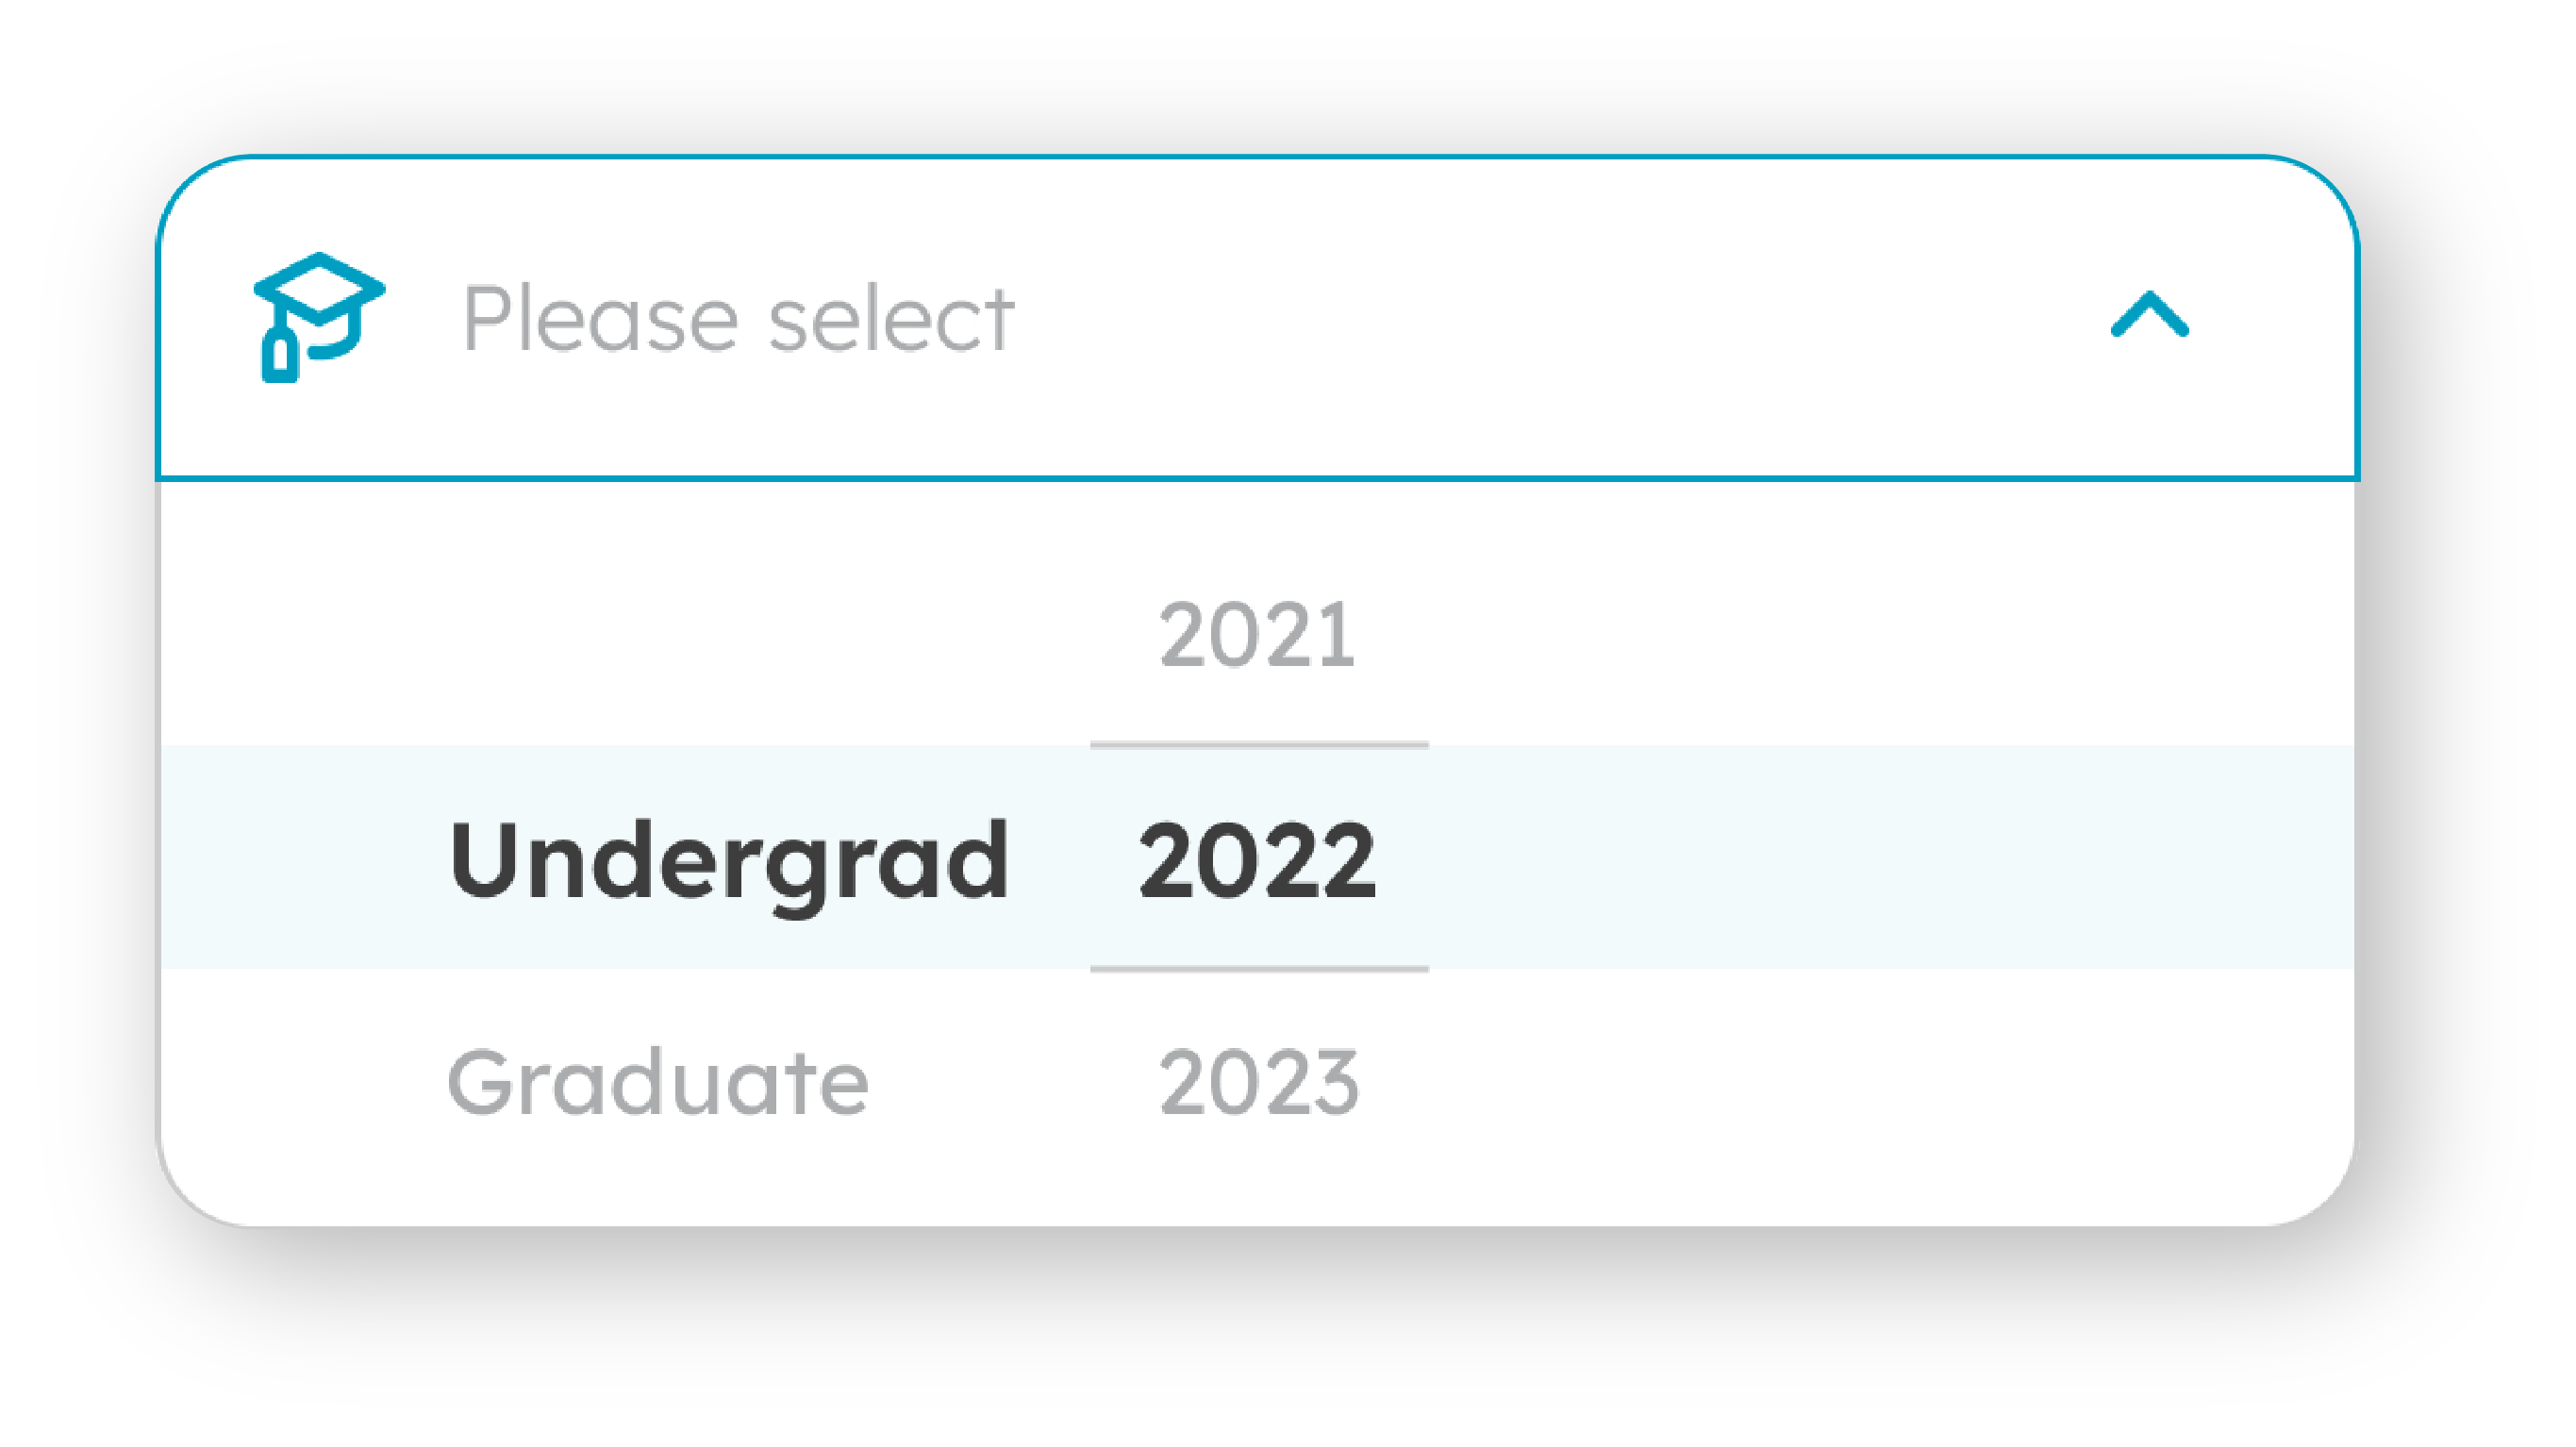Viewport: 2576px width, 1447px height.
Task: Choose the Graduate degree option
Action: point(658,1082)
